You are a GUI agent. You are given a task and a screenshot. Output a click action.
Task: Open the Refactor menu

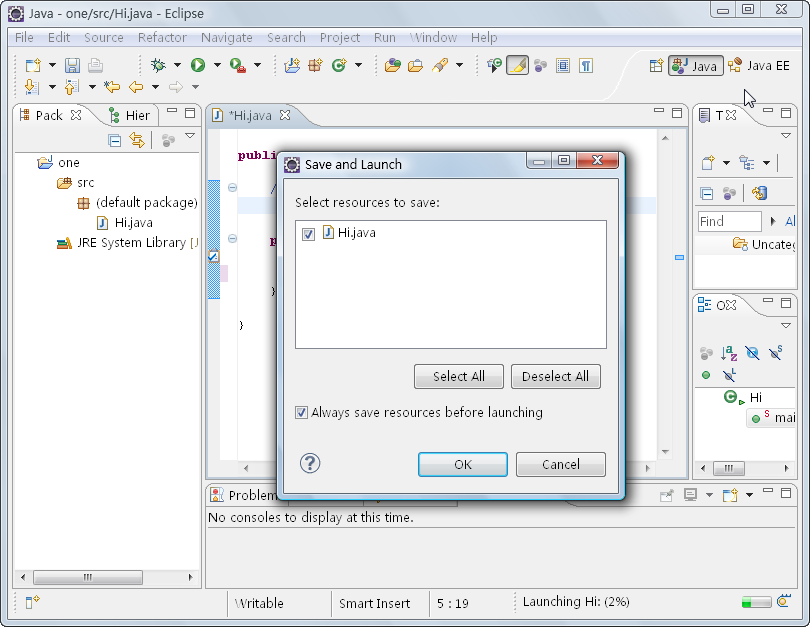click(x=162, y=37)
